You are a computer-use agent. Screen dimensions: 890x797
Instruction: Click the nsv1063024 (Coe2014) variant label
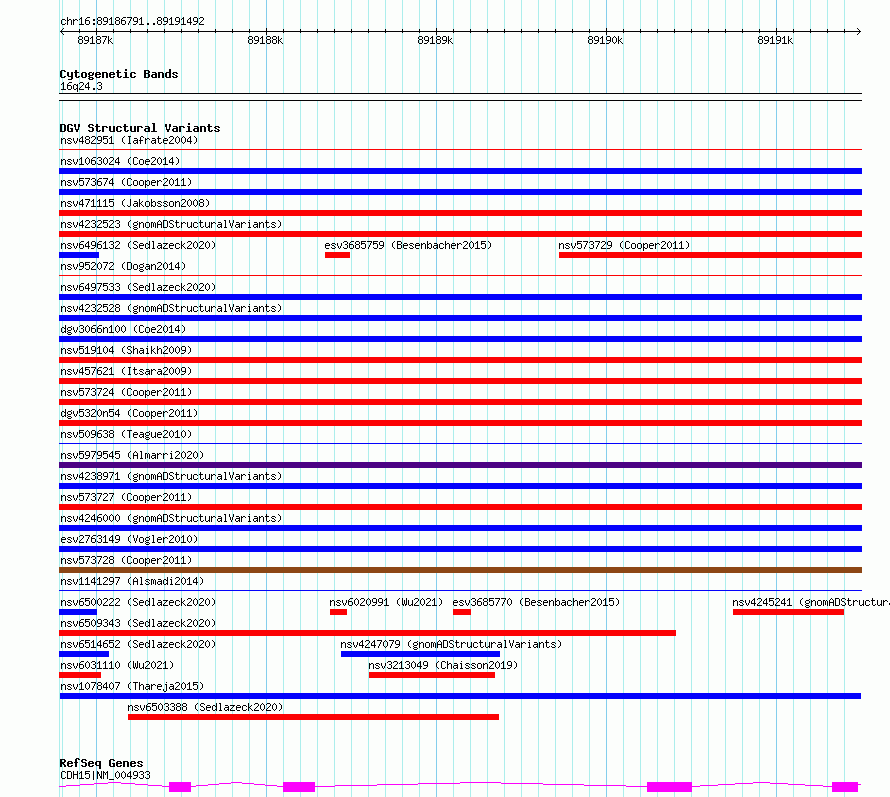120,161
